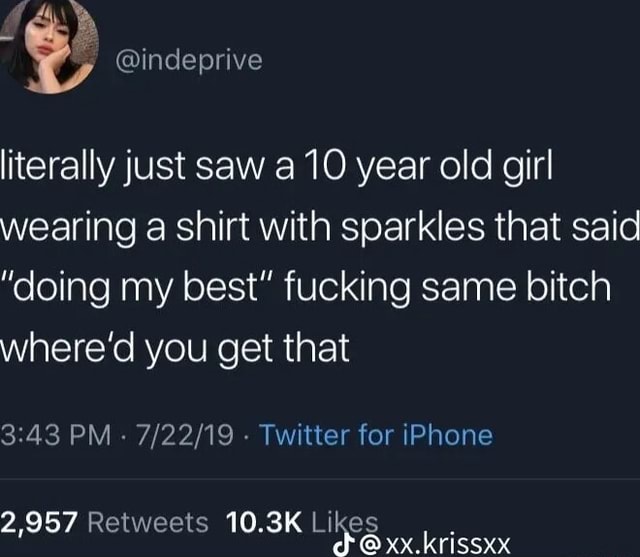Open the Likes list label
Screen dimensions: 640x557
click(x=345, y=523)
